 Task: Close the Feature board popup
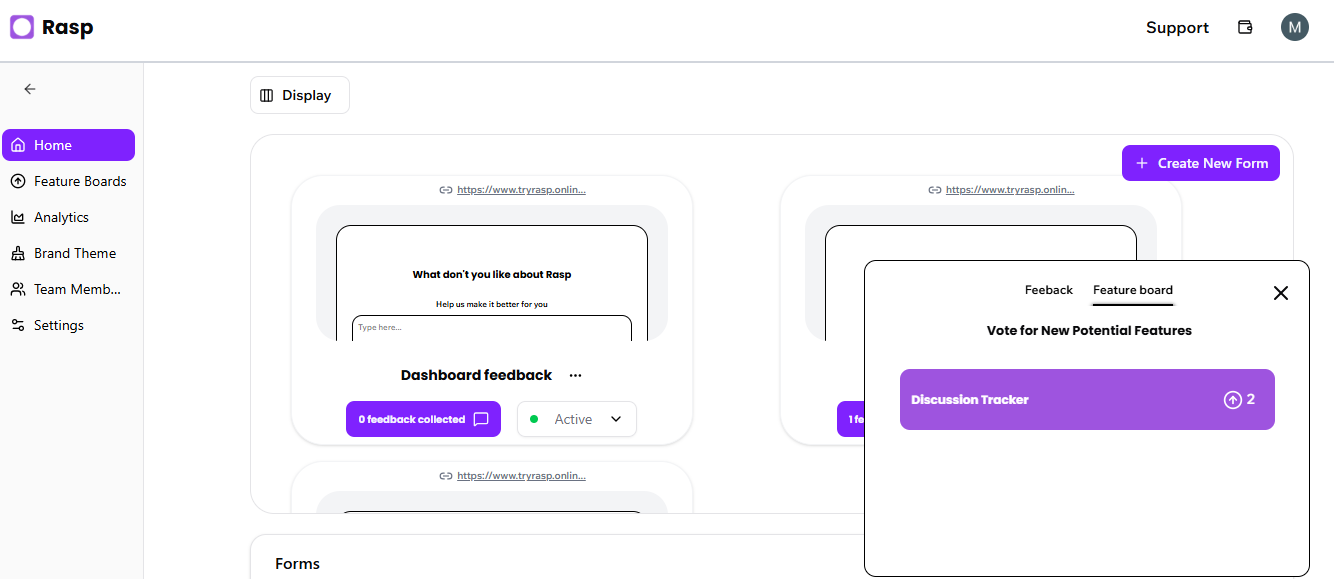coord(1280,293)
